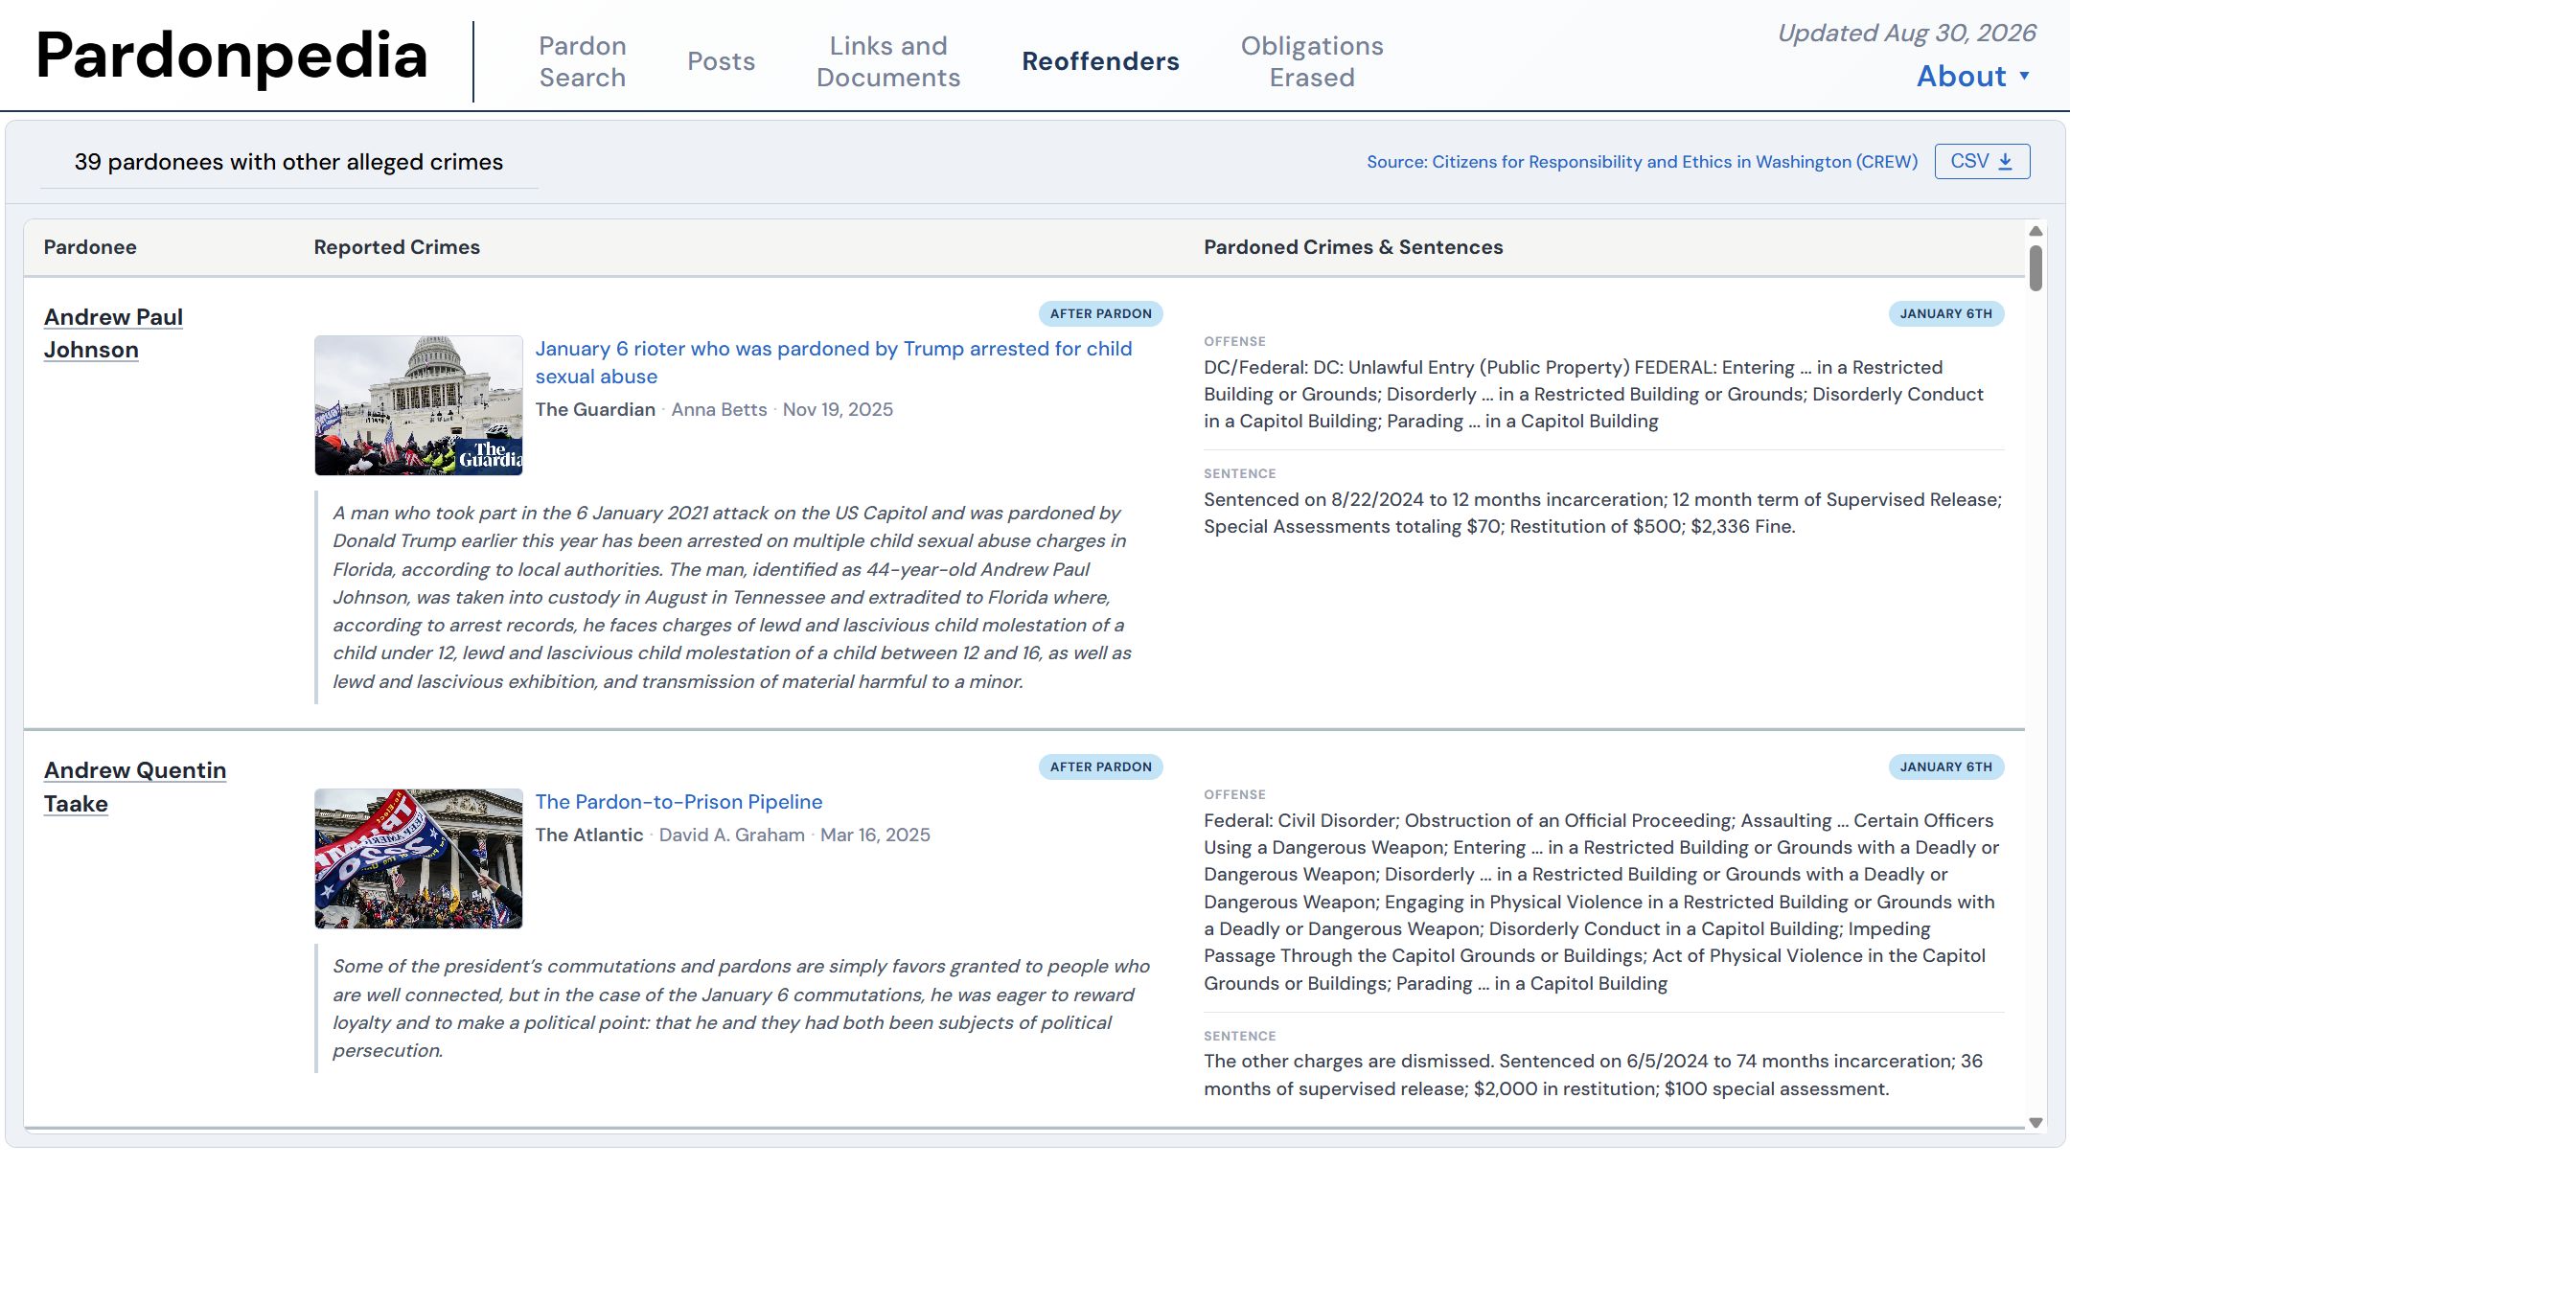Click the JANUARY 6TH badge in Taake's row
2576x1304 pixels.
click(x=1945, y=767)
